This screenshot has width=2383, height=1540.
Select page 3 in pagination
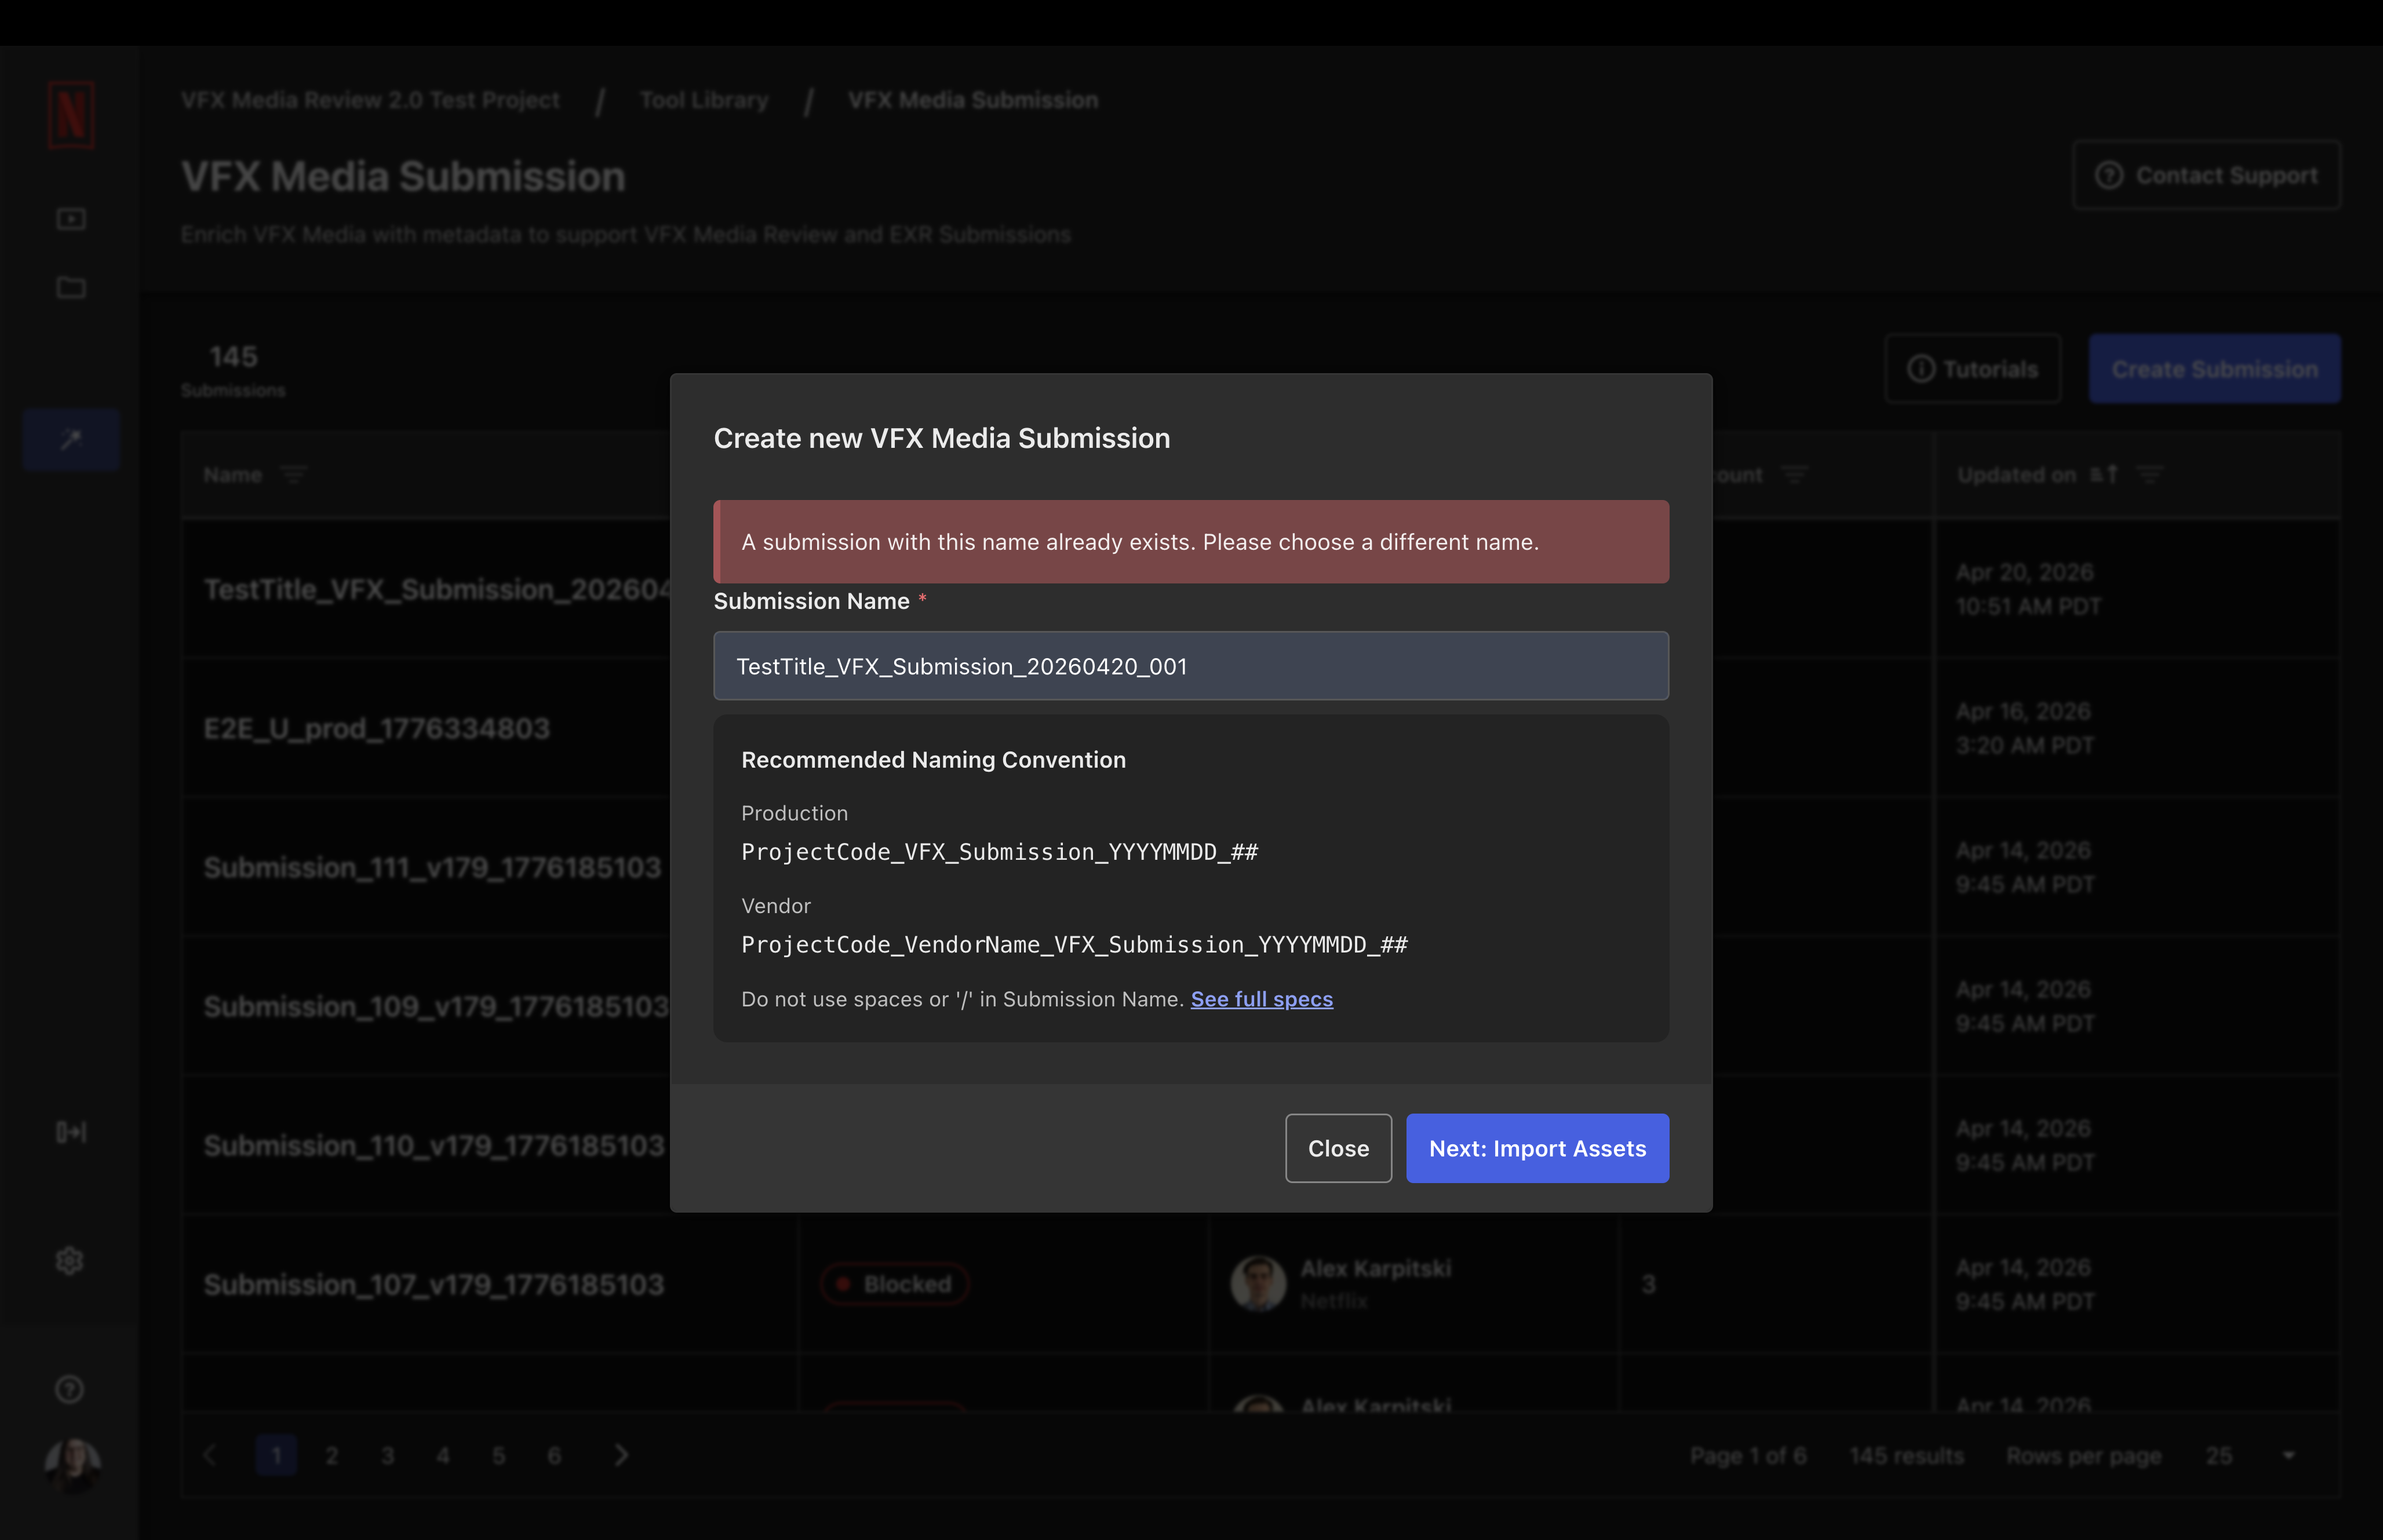click(x=388, y=1455)
